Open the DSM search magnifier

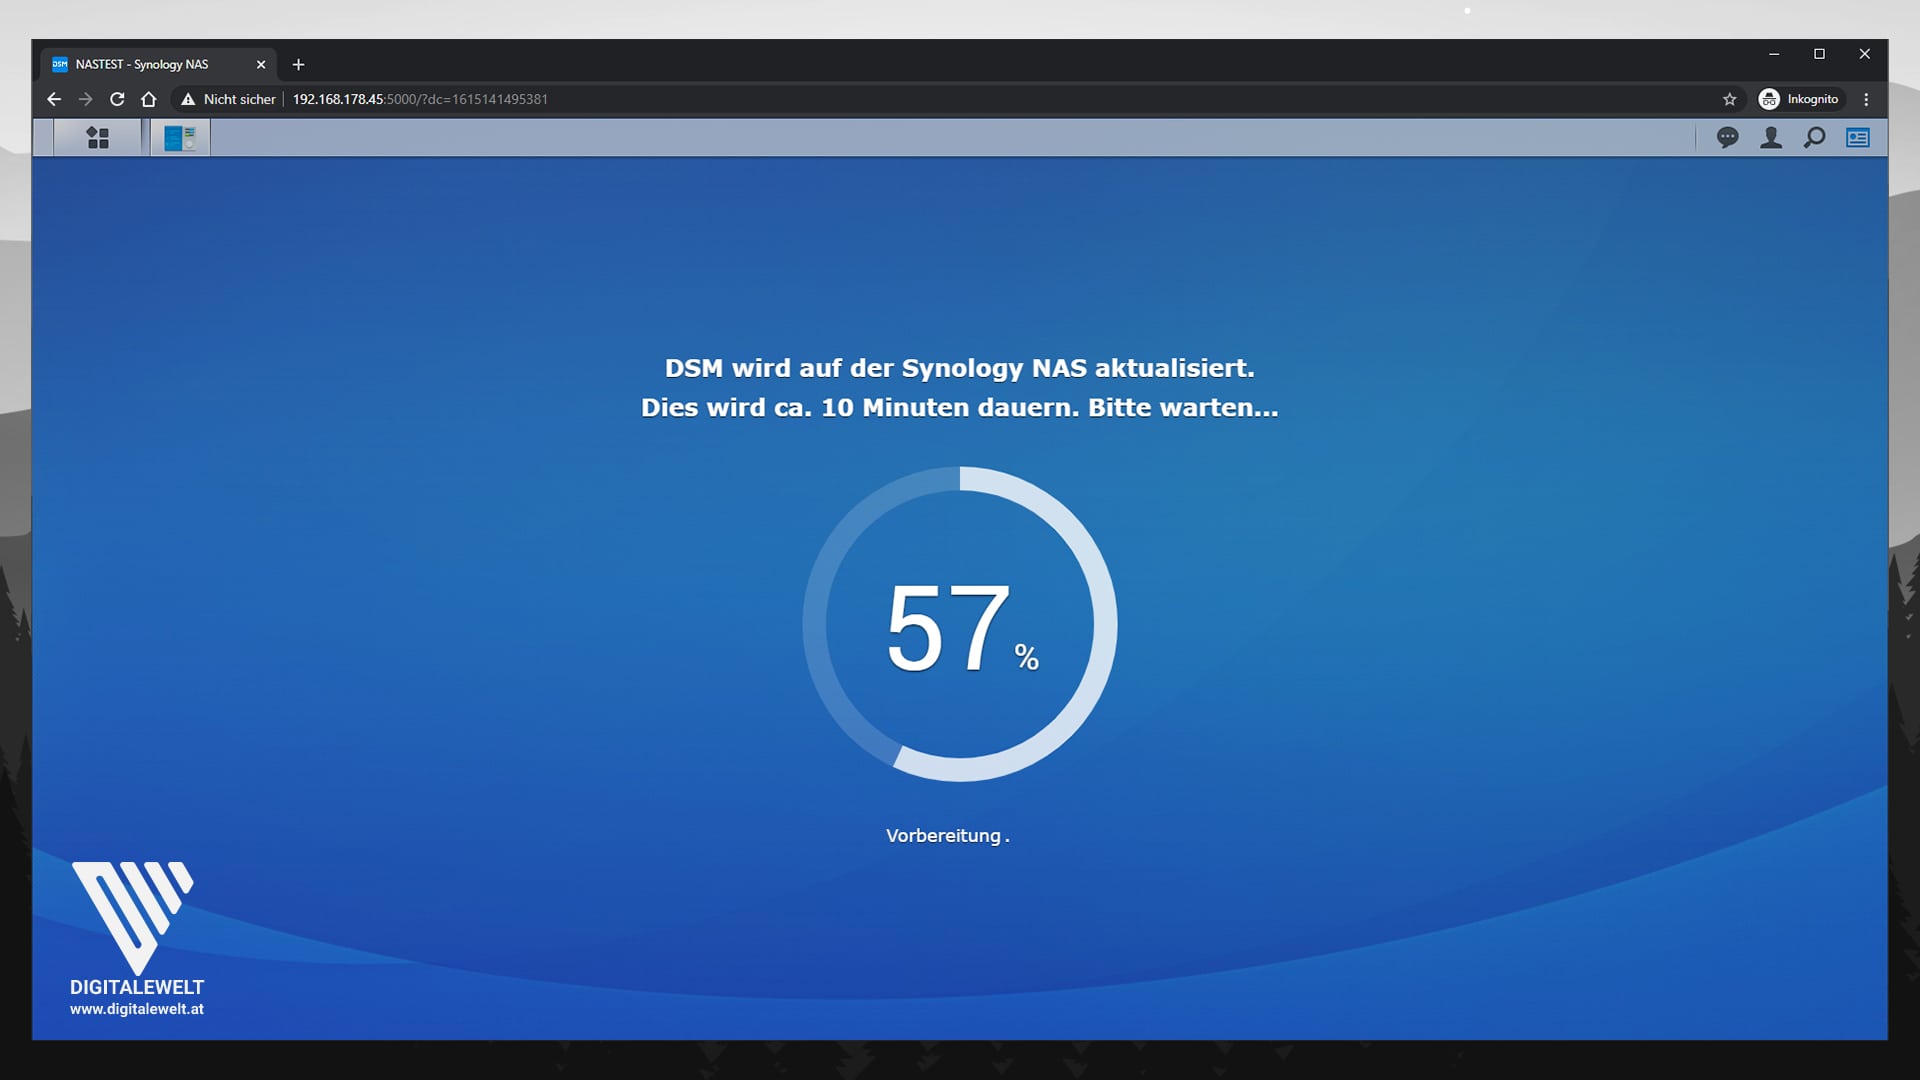click(1814, 138)
